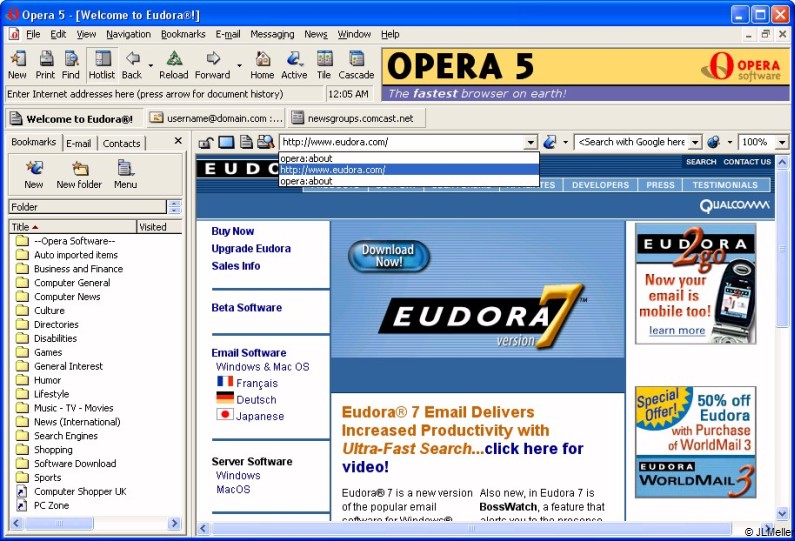
Task: Click the learn more link
Action: click(x=677, y=330)
